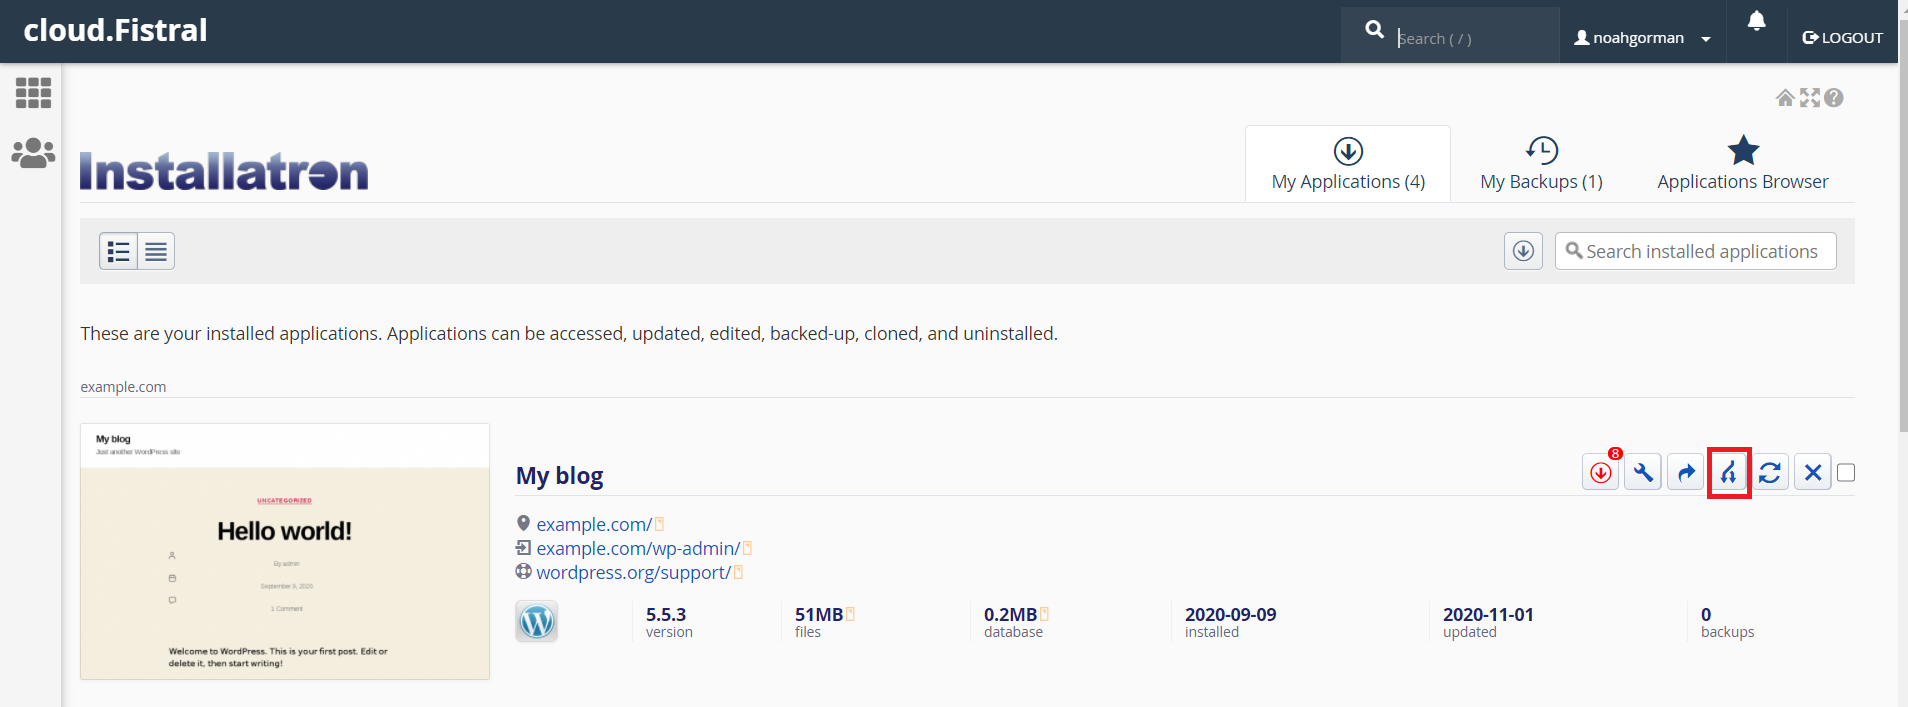This screenshot has height=707, width=1908.
Task: Click the My blog website thumbnail
Action: [285, 551]
